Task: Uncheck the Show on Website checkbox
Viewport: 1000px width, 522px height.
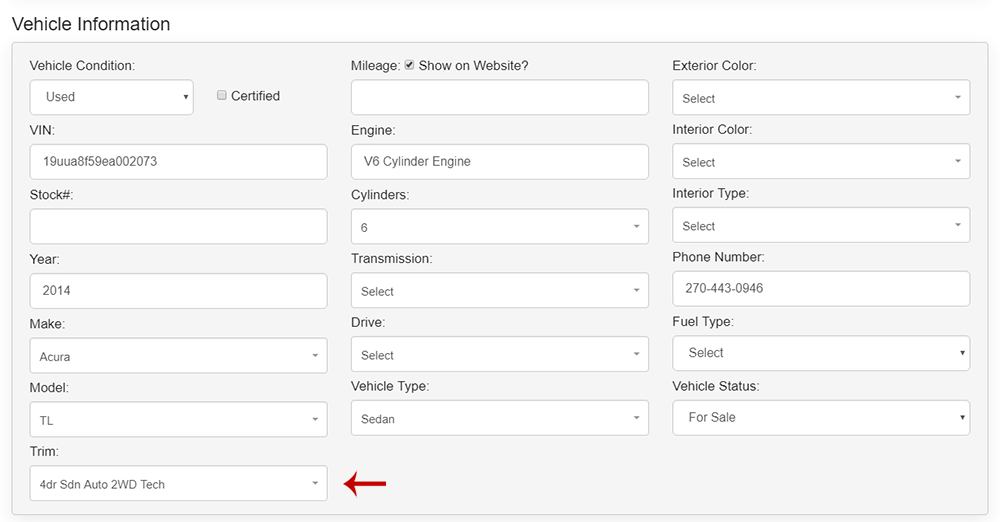Action: [x=409, y=66]
